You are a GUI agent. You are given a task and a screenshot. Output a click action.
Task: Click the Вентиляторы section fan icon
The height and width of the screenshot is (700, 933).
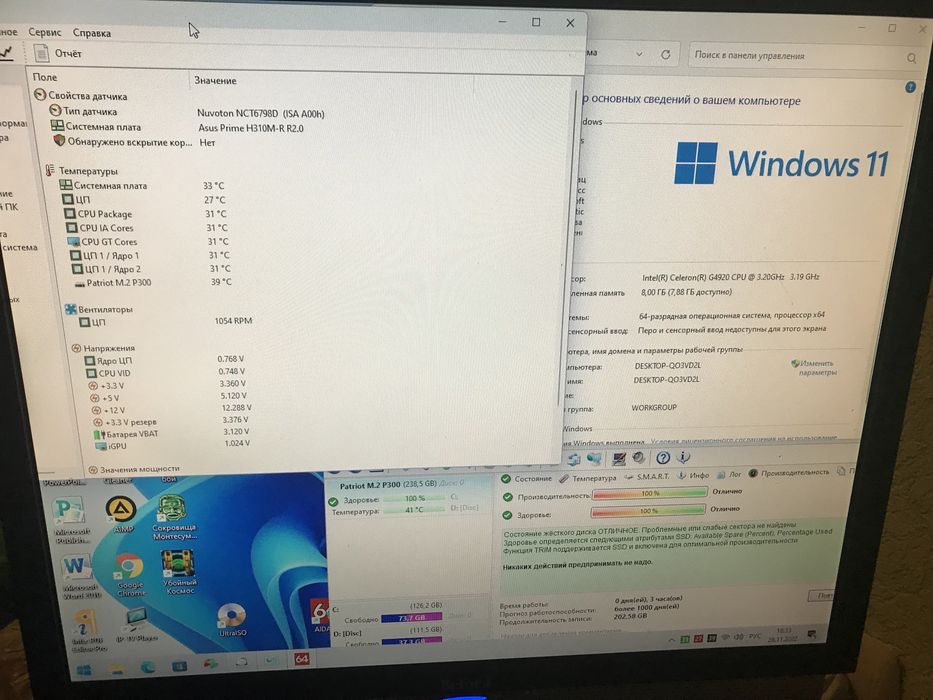point(70,309)
